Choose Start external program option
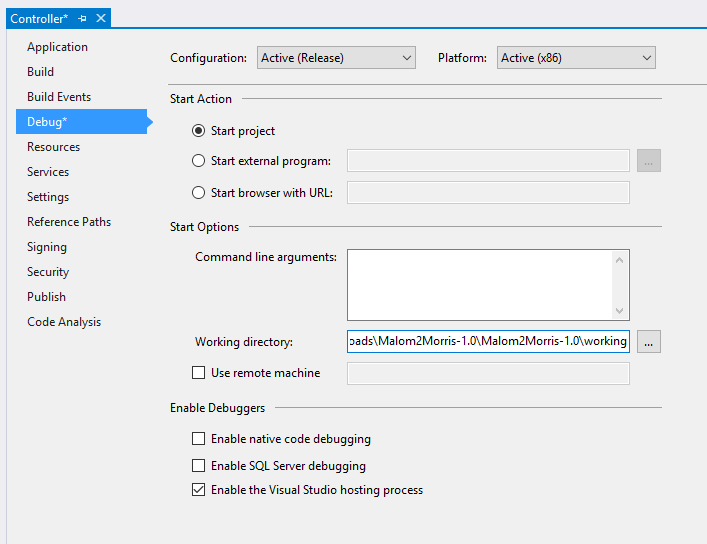Image resolution: width=707 pixels, height=544 pixels. click(198, 161)
